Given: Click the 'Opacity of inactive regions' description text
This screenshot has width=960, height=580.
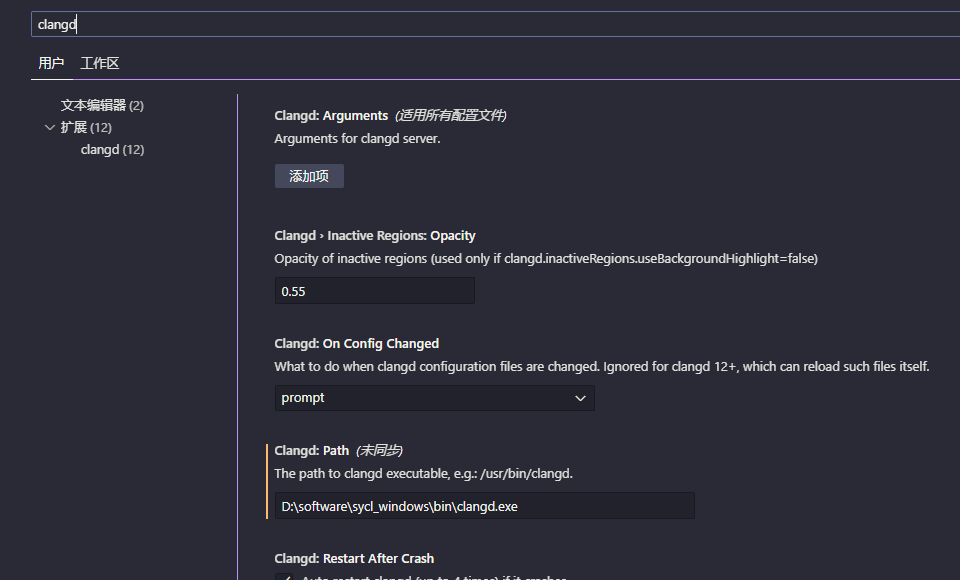Looking at the screenshot, I should coord(546,258).
